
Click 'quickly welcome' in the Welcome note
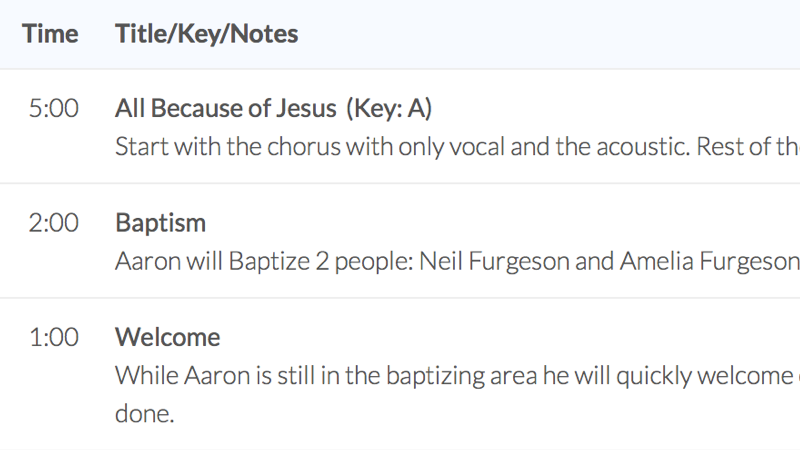tap(705, 376)
